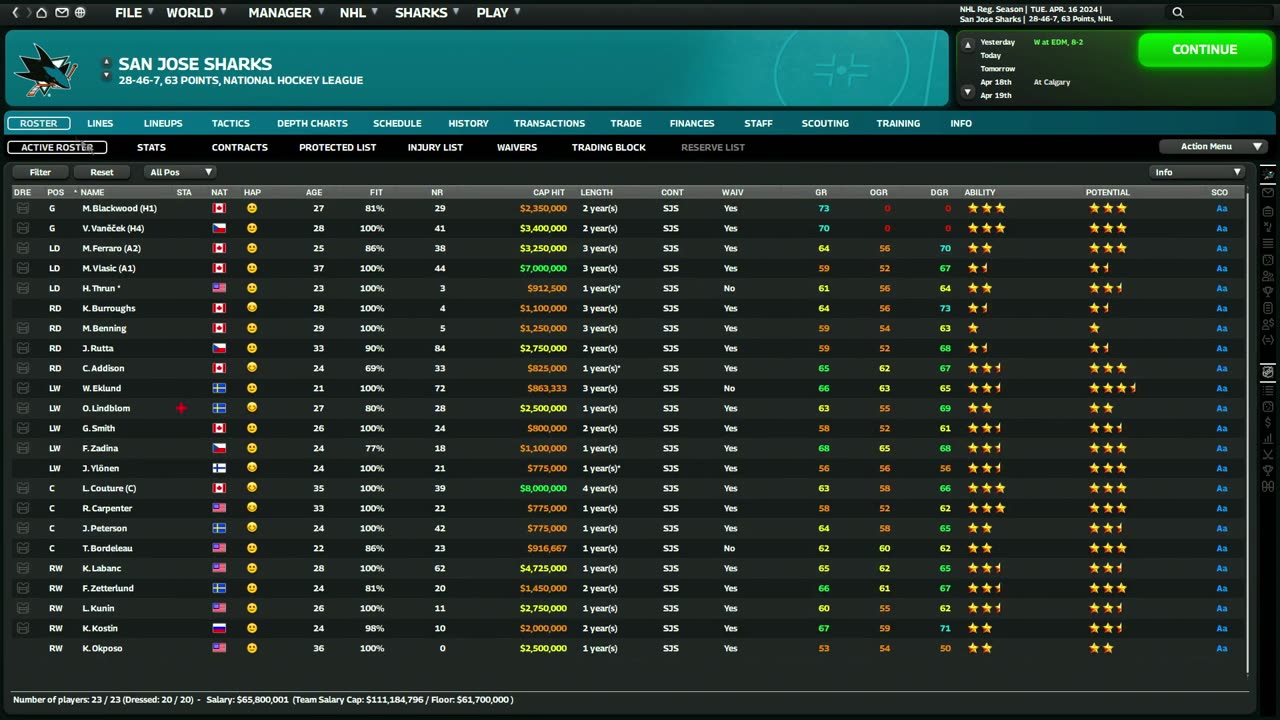
Task: Click the Filter button
Action: coord(40,172)
